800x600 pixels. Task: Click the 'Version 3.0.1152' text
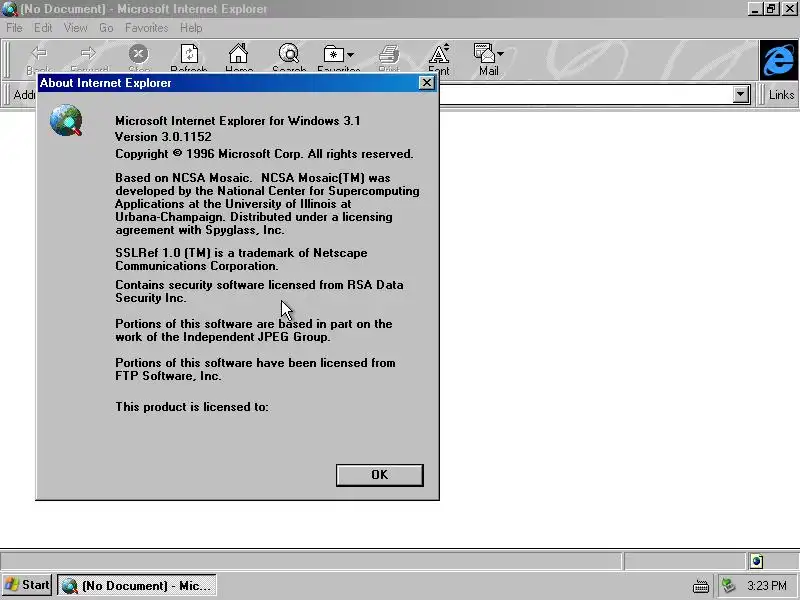point(163,137)
